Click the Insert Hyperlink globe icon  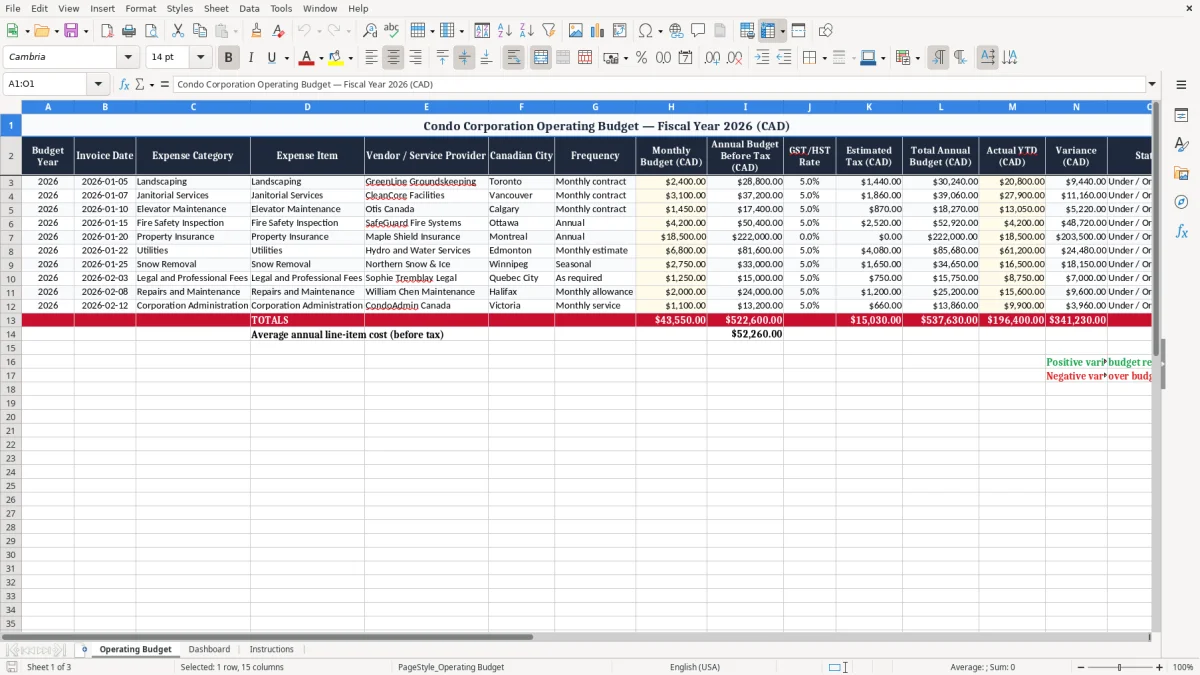click(x=676, y=31)
